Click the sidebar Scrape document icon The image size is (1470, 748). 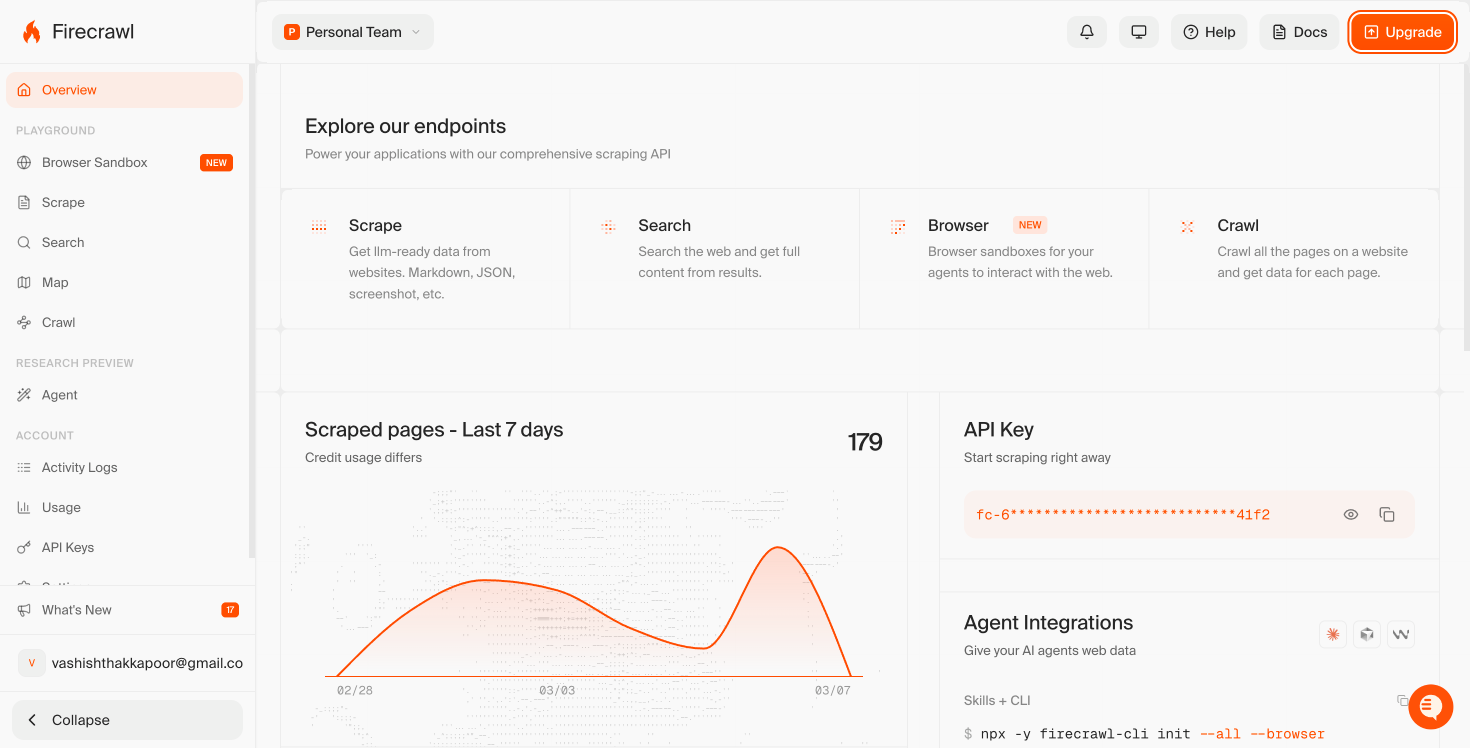point(24,202)
